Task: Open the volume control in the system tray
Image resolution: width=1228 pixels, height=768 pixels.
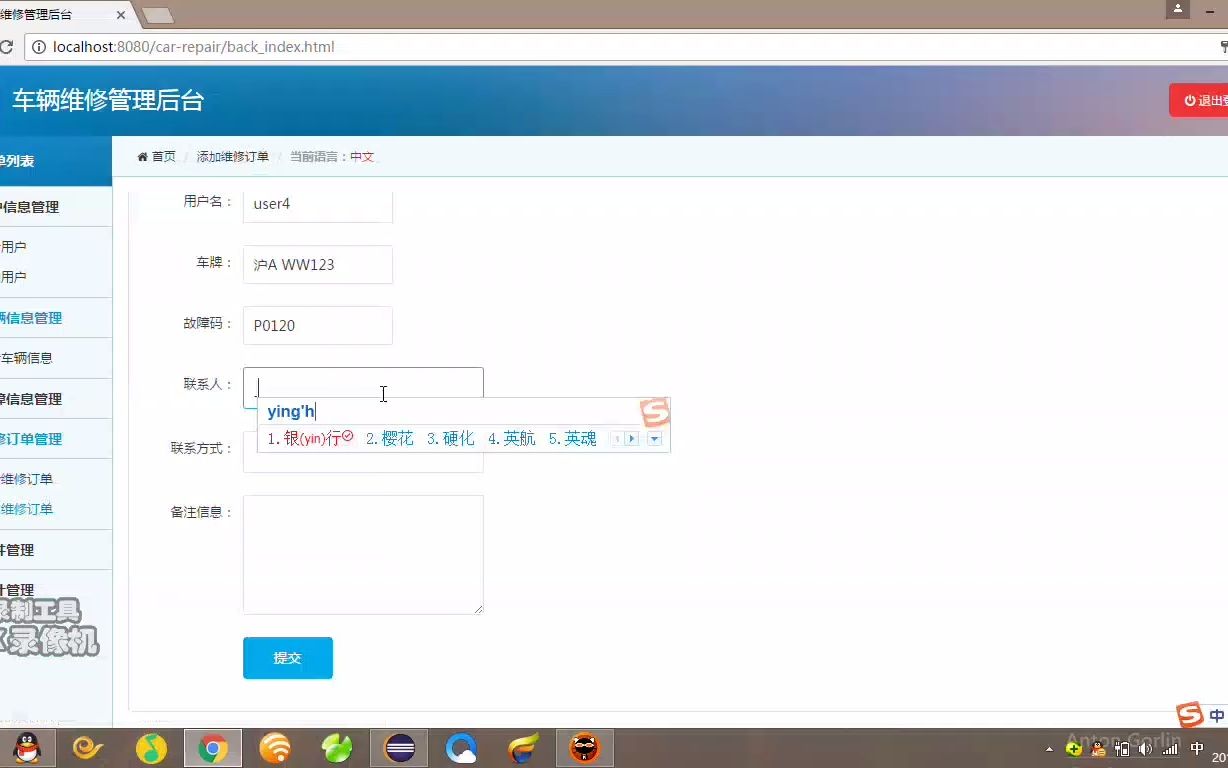Action: 1144,748
